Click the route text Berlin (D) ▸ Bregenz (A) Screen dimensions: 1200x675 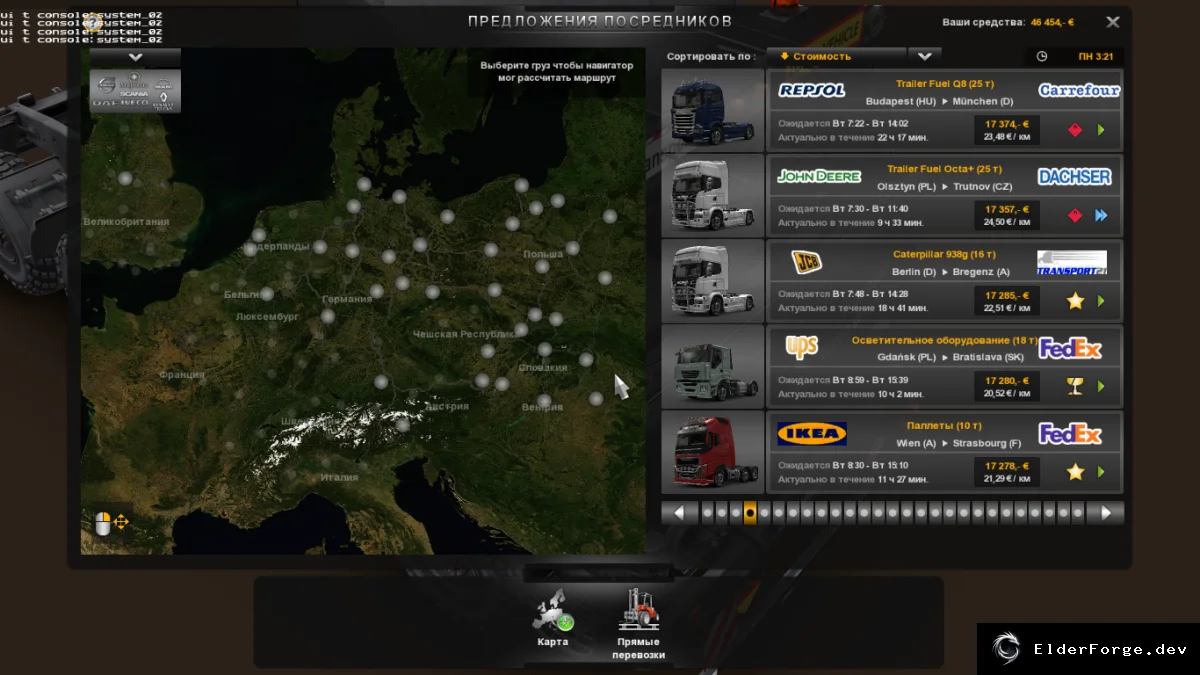(951, 272)
